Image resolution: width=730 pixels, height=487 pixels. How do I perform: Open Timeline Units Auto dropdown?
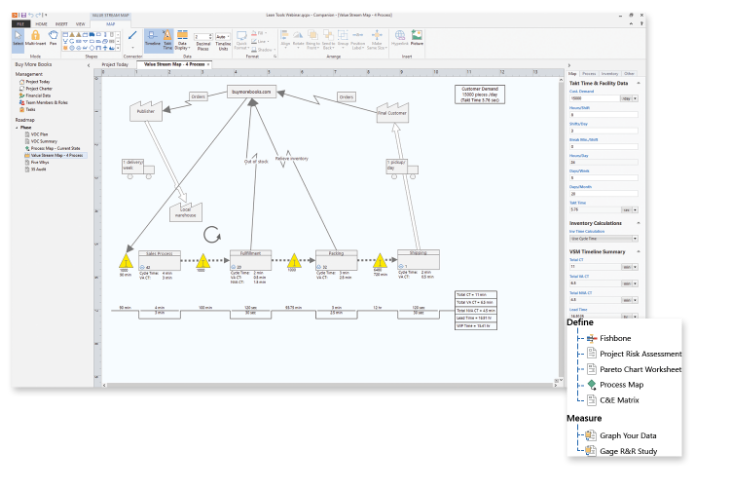coord(222,36)
